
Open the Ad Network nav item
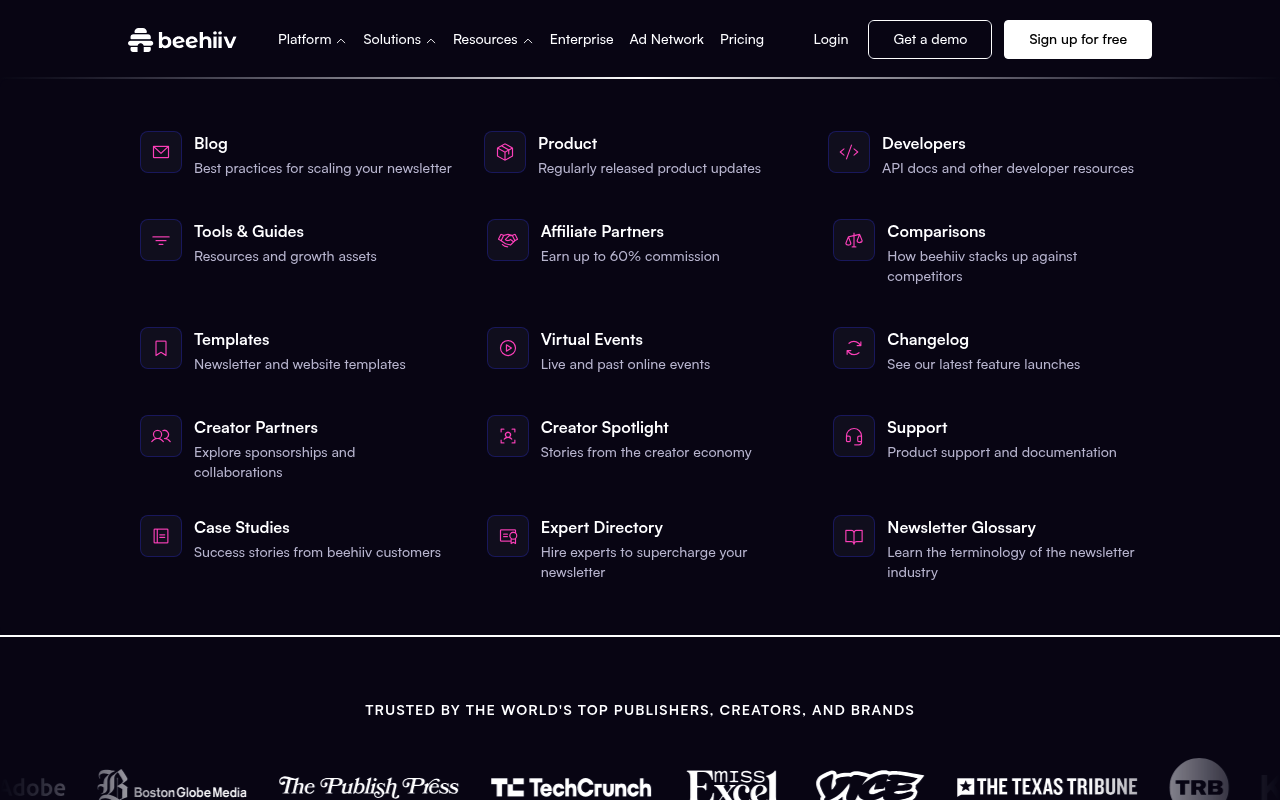(x=667, y=39)
